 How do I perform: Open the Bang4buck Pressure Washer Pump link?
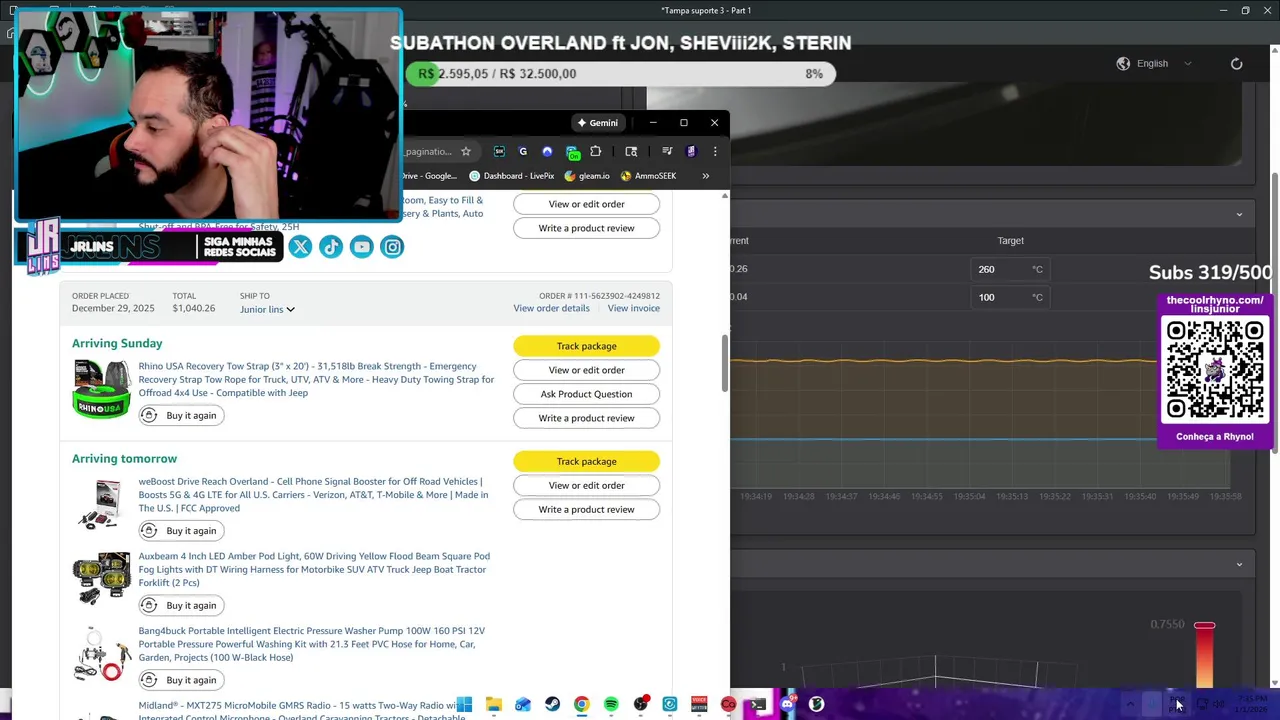click(x=311, y=645)
